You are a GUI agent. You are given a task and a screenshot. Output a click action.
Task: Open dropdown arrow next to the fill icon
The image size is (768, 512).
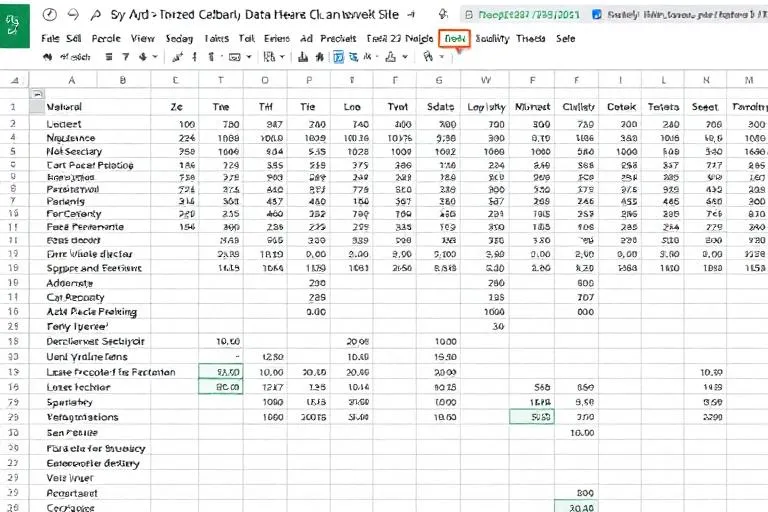pyautogui.click(x=155, y=57)
